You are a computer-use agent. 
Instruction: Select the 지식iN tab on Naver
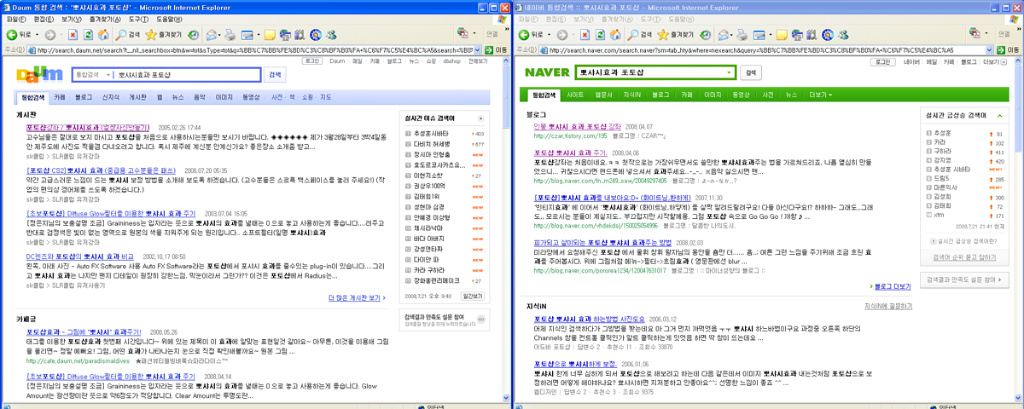633,95
